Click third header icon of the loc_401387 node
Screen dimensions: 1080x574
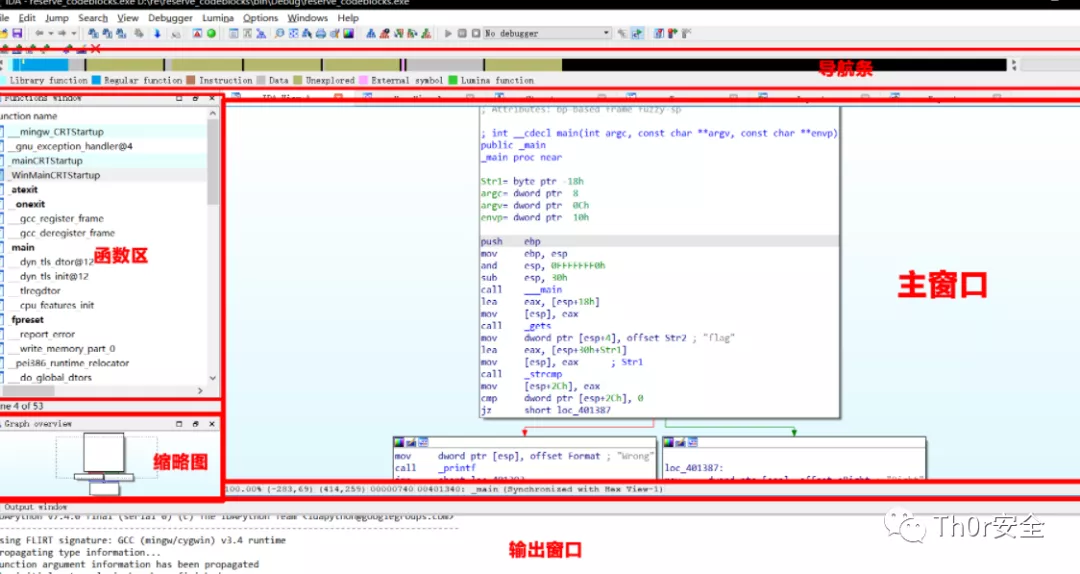pyautogui.click(x=693, y=442)
